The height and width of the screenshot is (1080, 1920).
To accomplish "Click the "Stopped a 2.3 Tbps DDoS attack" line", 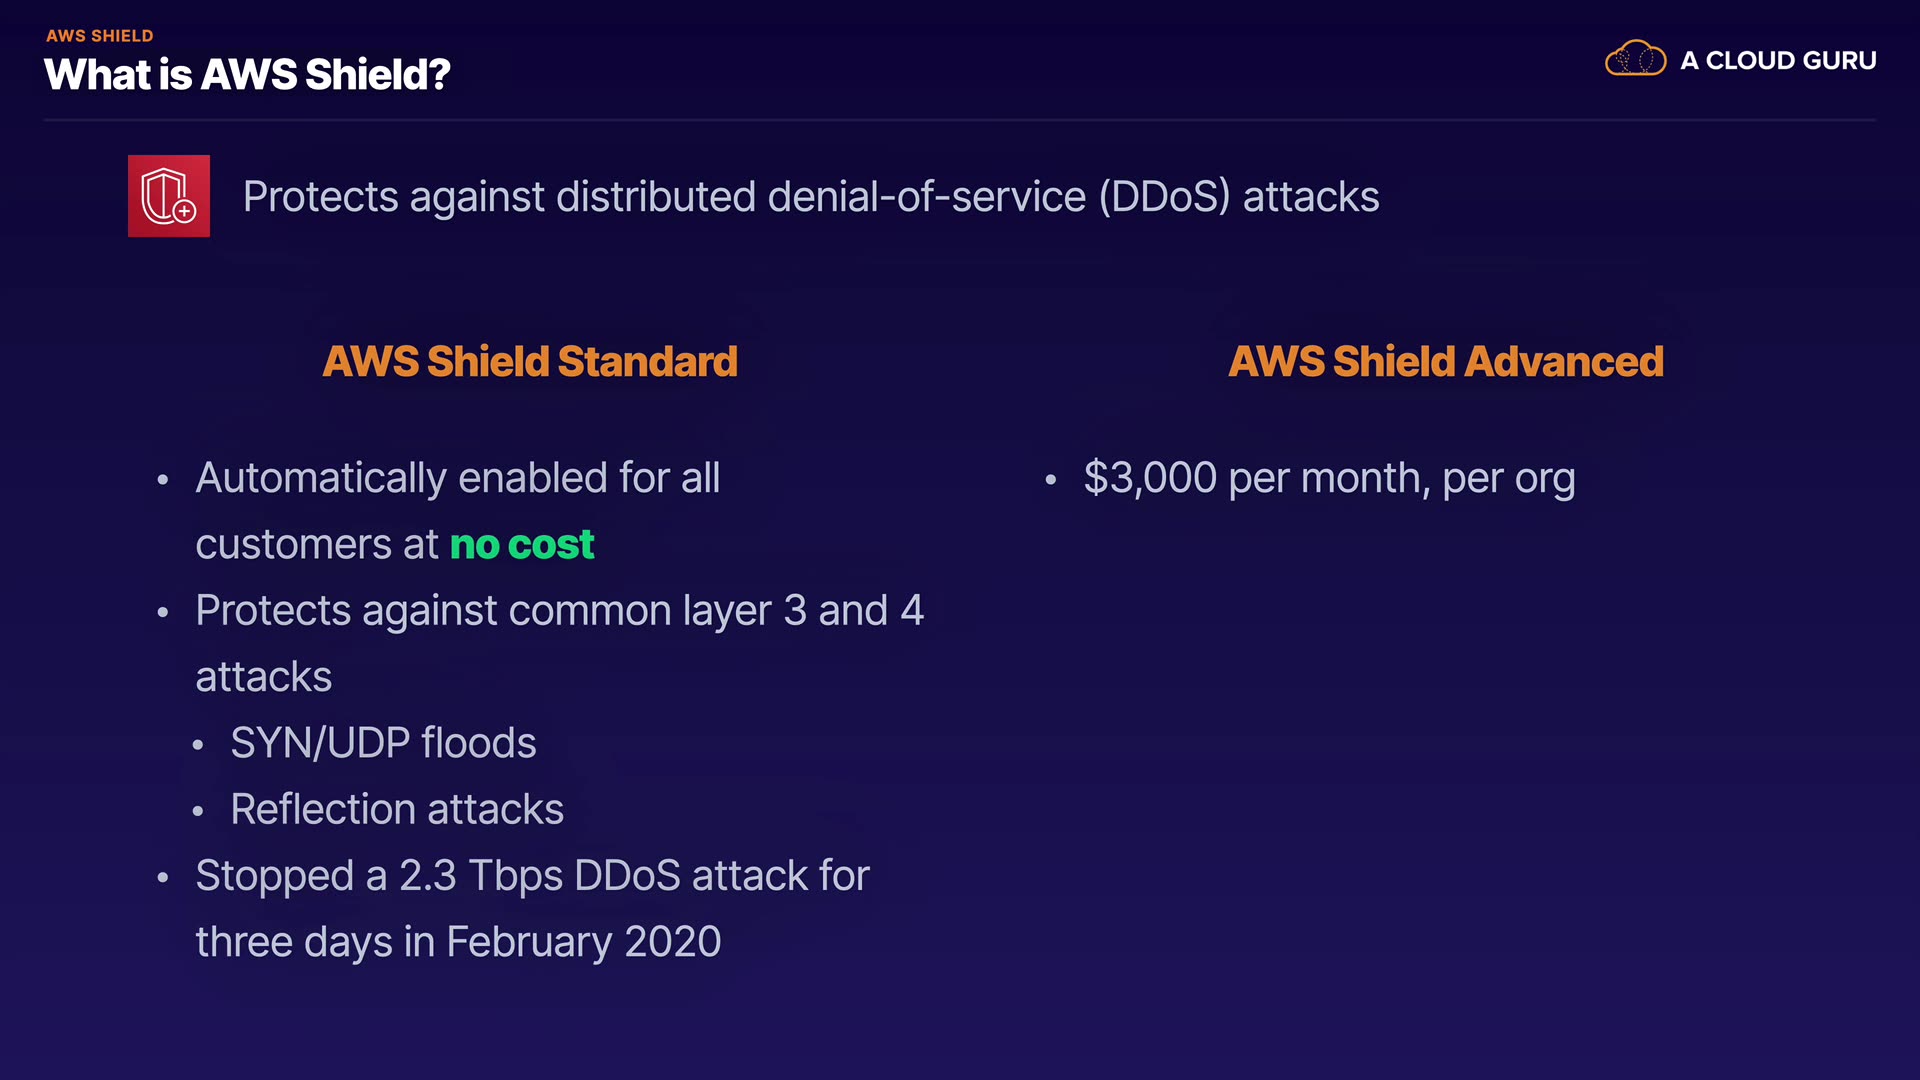I will [532, 876].
